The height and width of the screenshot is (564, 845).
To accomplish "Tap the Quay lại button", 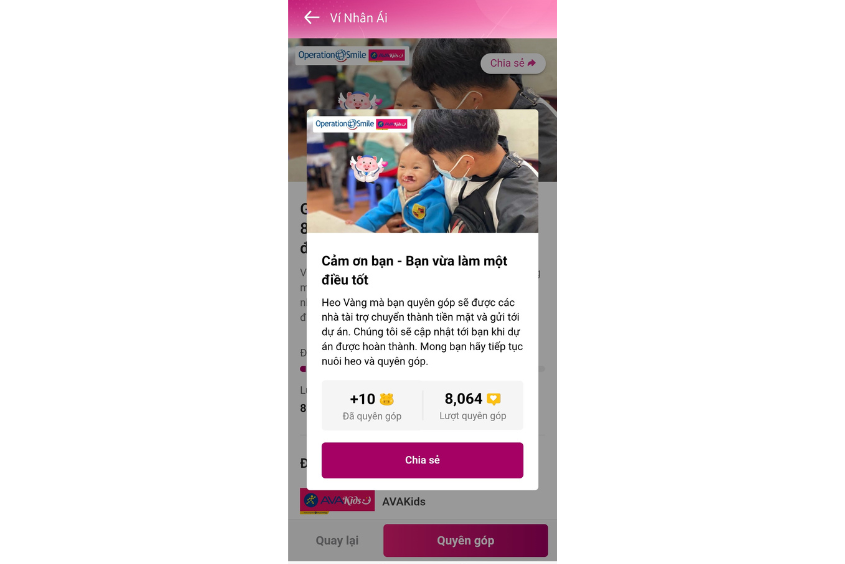I will coord(337,540).
